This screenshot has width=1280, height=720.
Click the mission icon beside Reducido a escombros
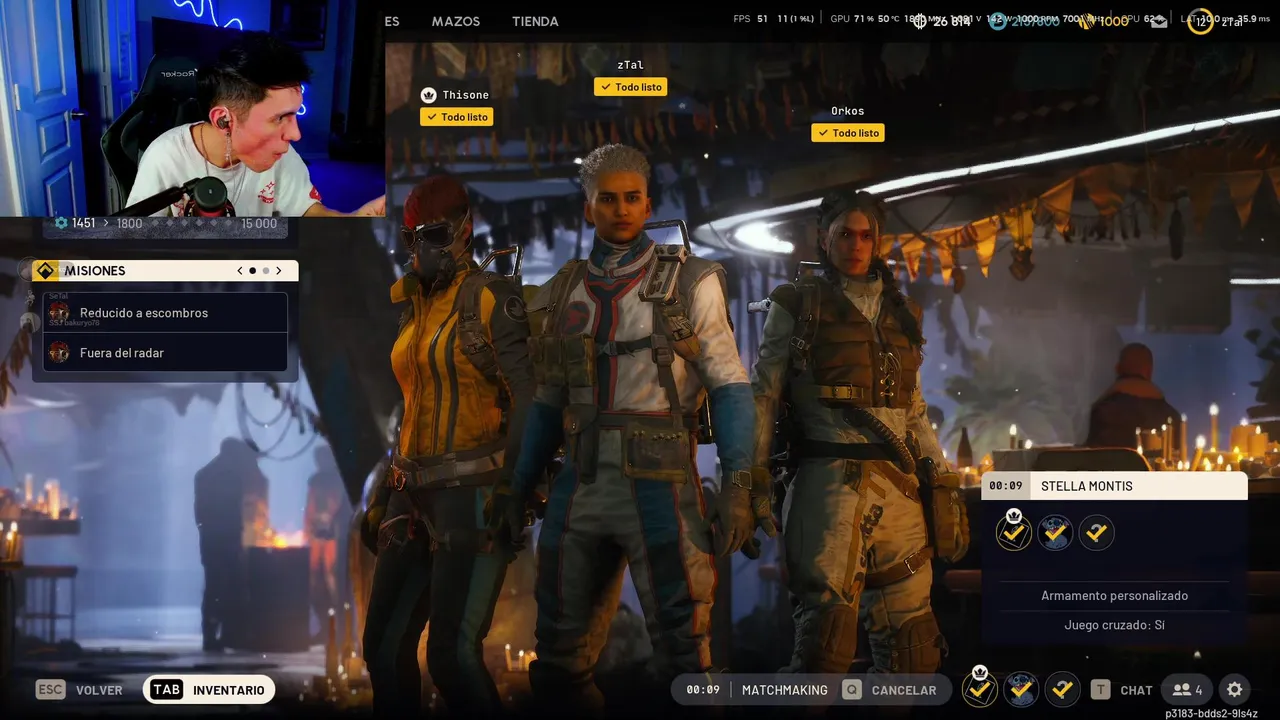tap(60, 312)
